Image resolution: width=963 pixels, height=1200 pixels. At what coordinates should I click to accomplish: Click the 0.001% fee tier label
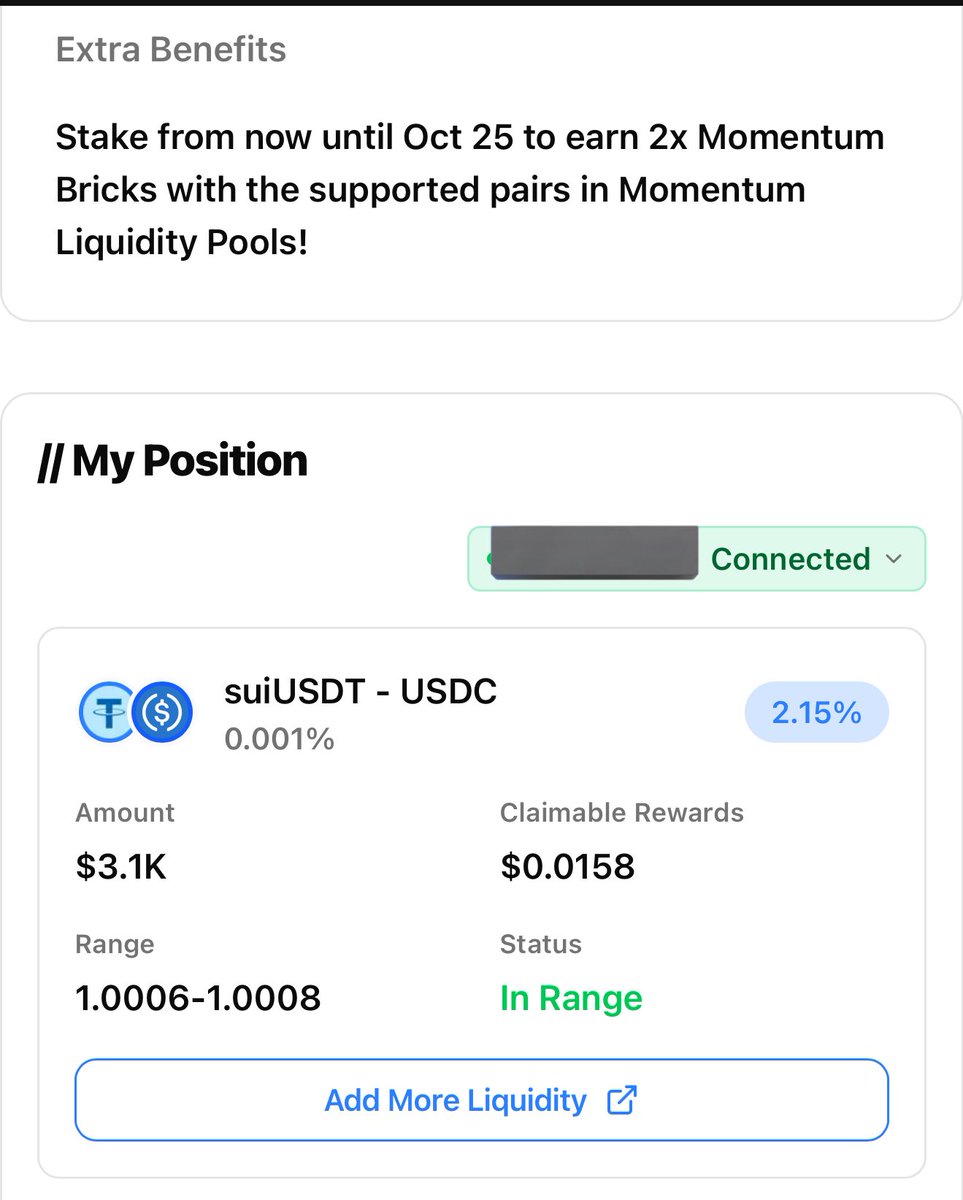[279, 739]
